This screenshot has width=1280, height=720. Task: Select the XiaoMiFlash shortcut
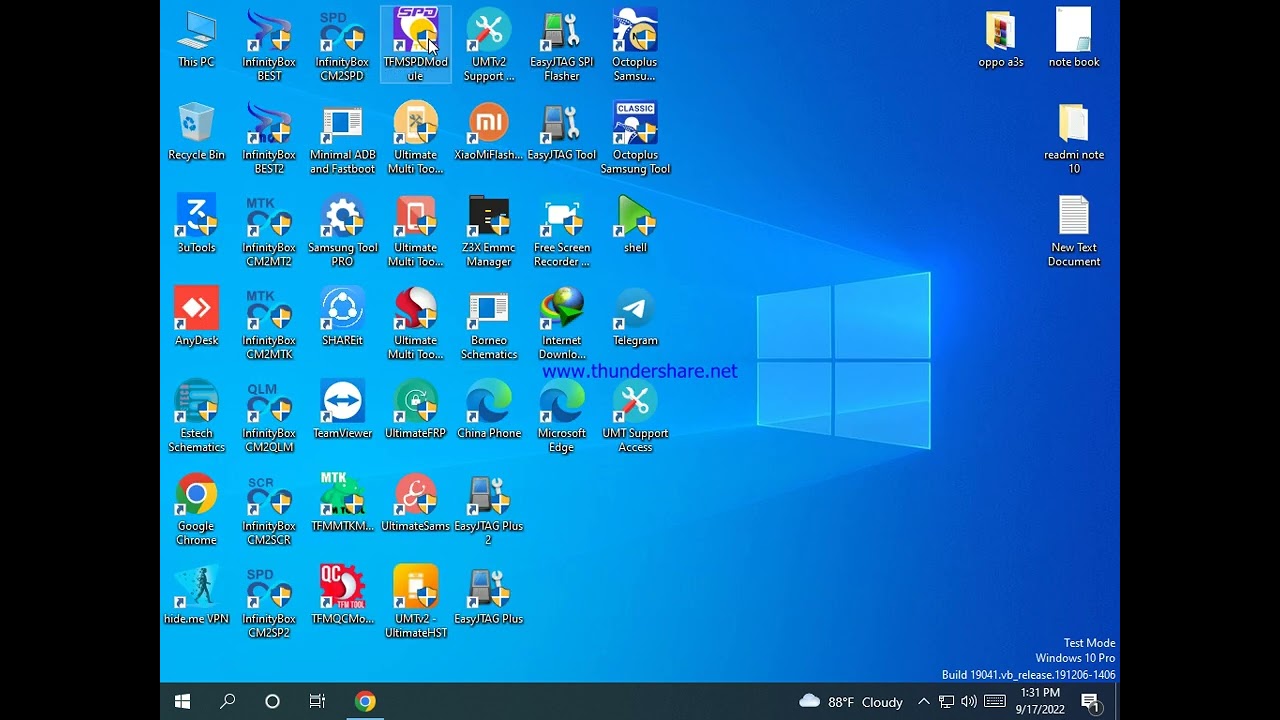click(489, 132)
